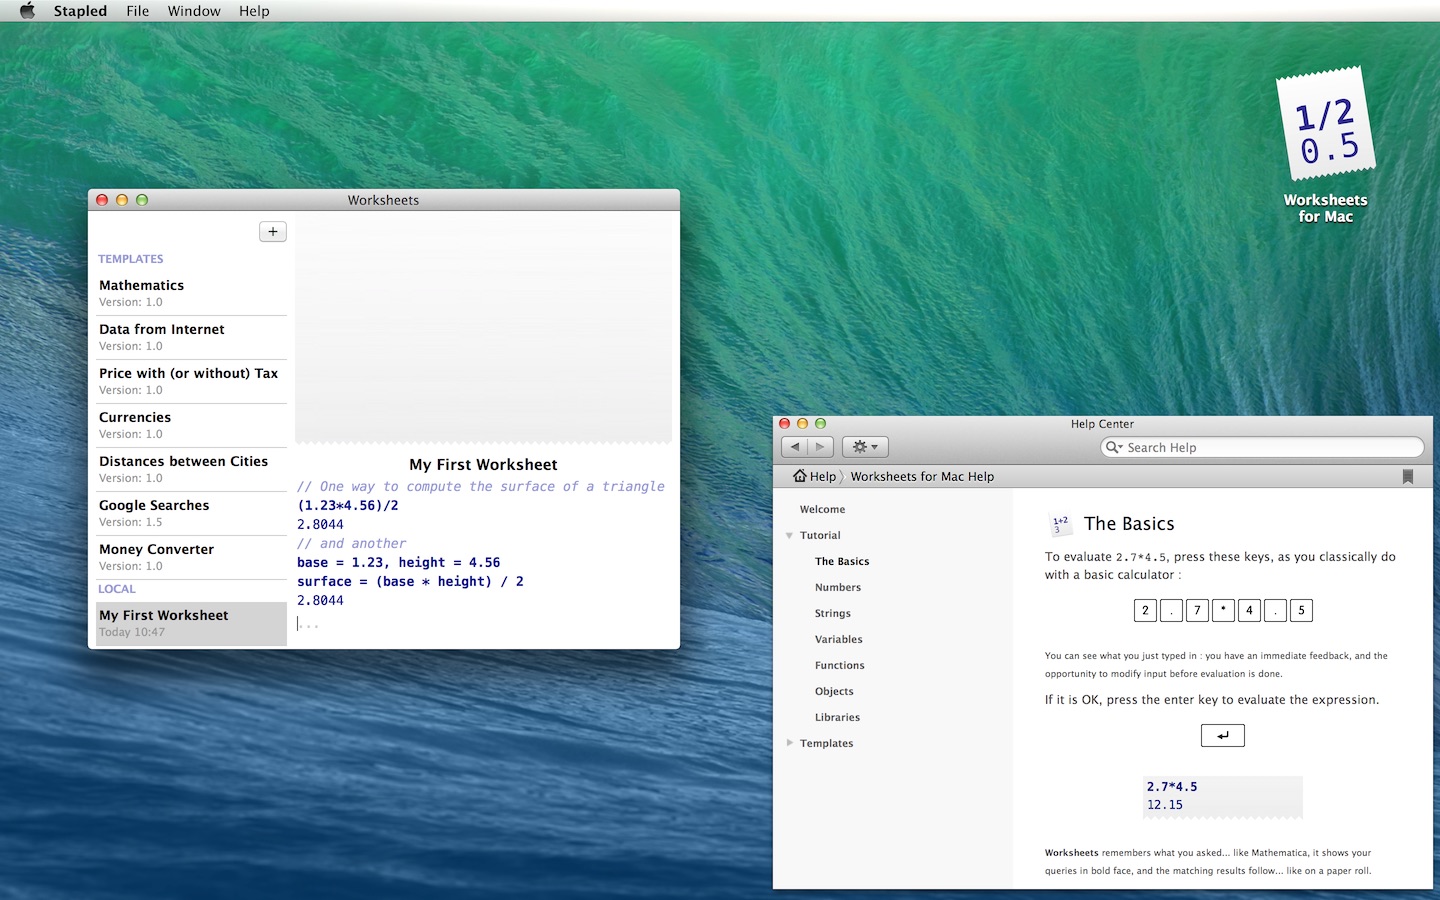Collapse the Tutorial section triangle
Image resolution: width=1440 pixels, height=900 pixels.
click(x=789, y=535)
